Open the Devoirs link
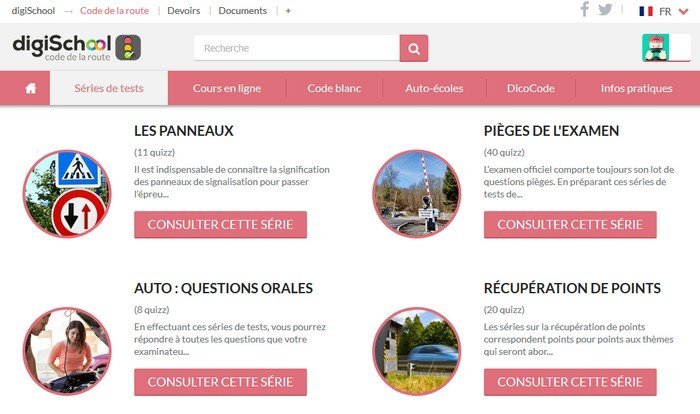The height and width of the screenshot is (414, 700). [x=183, y=11]
